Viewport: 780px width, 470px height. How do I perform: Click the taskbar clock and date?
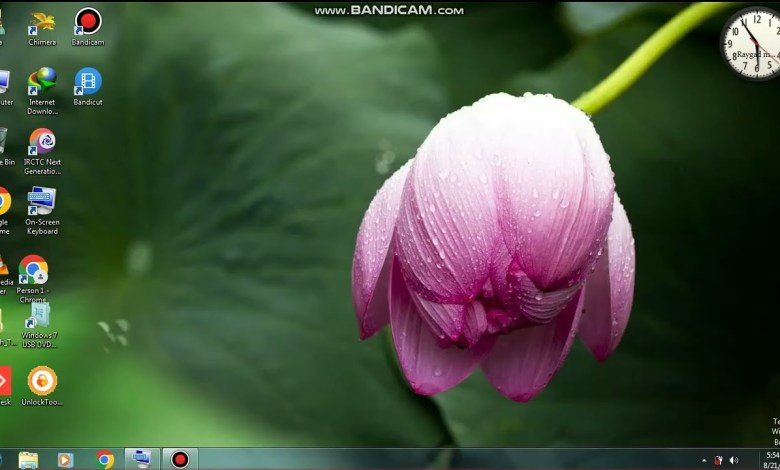[x=770, y=459]
